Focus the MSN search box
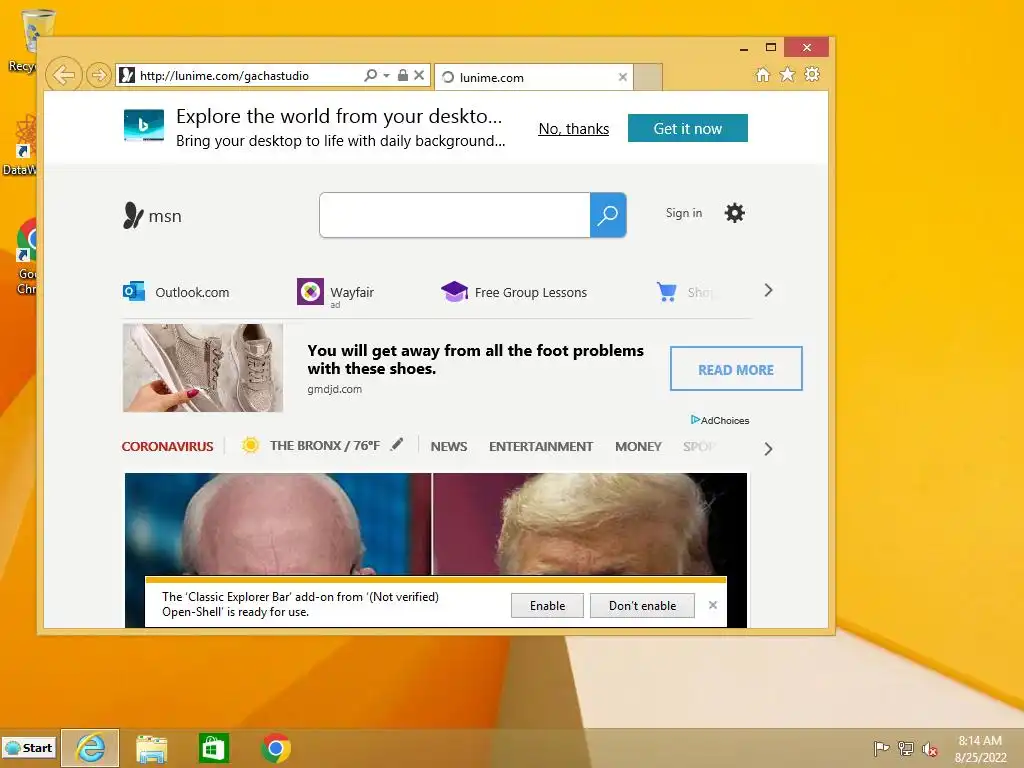This screenshot has width=1024, height=768. (455, 215)
